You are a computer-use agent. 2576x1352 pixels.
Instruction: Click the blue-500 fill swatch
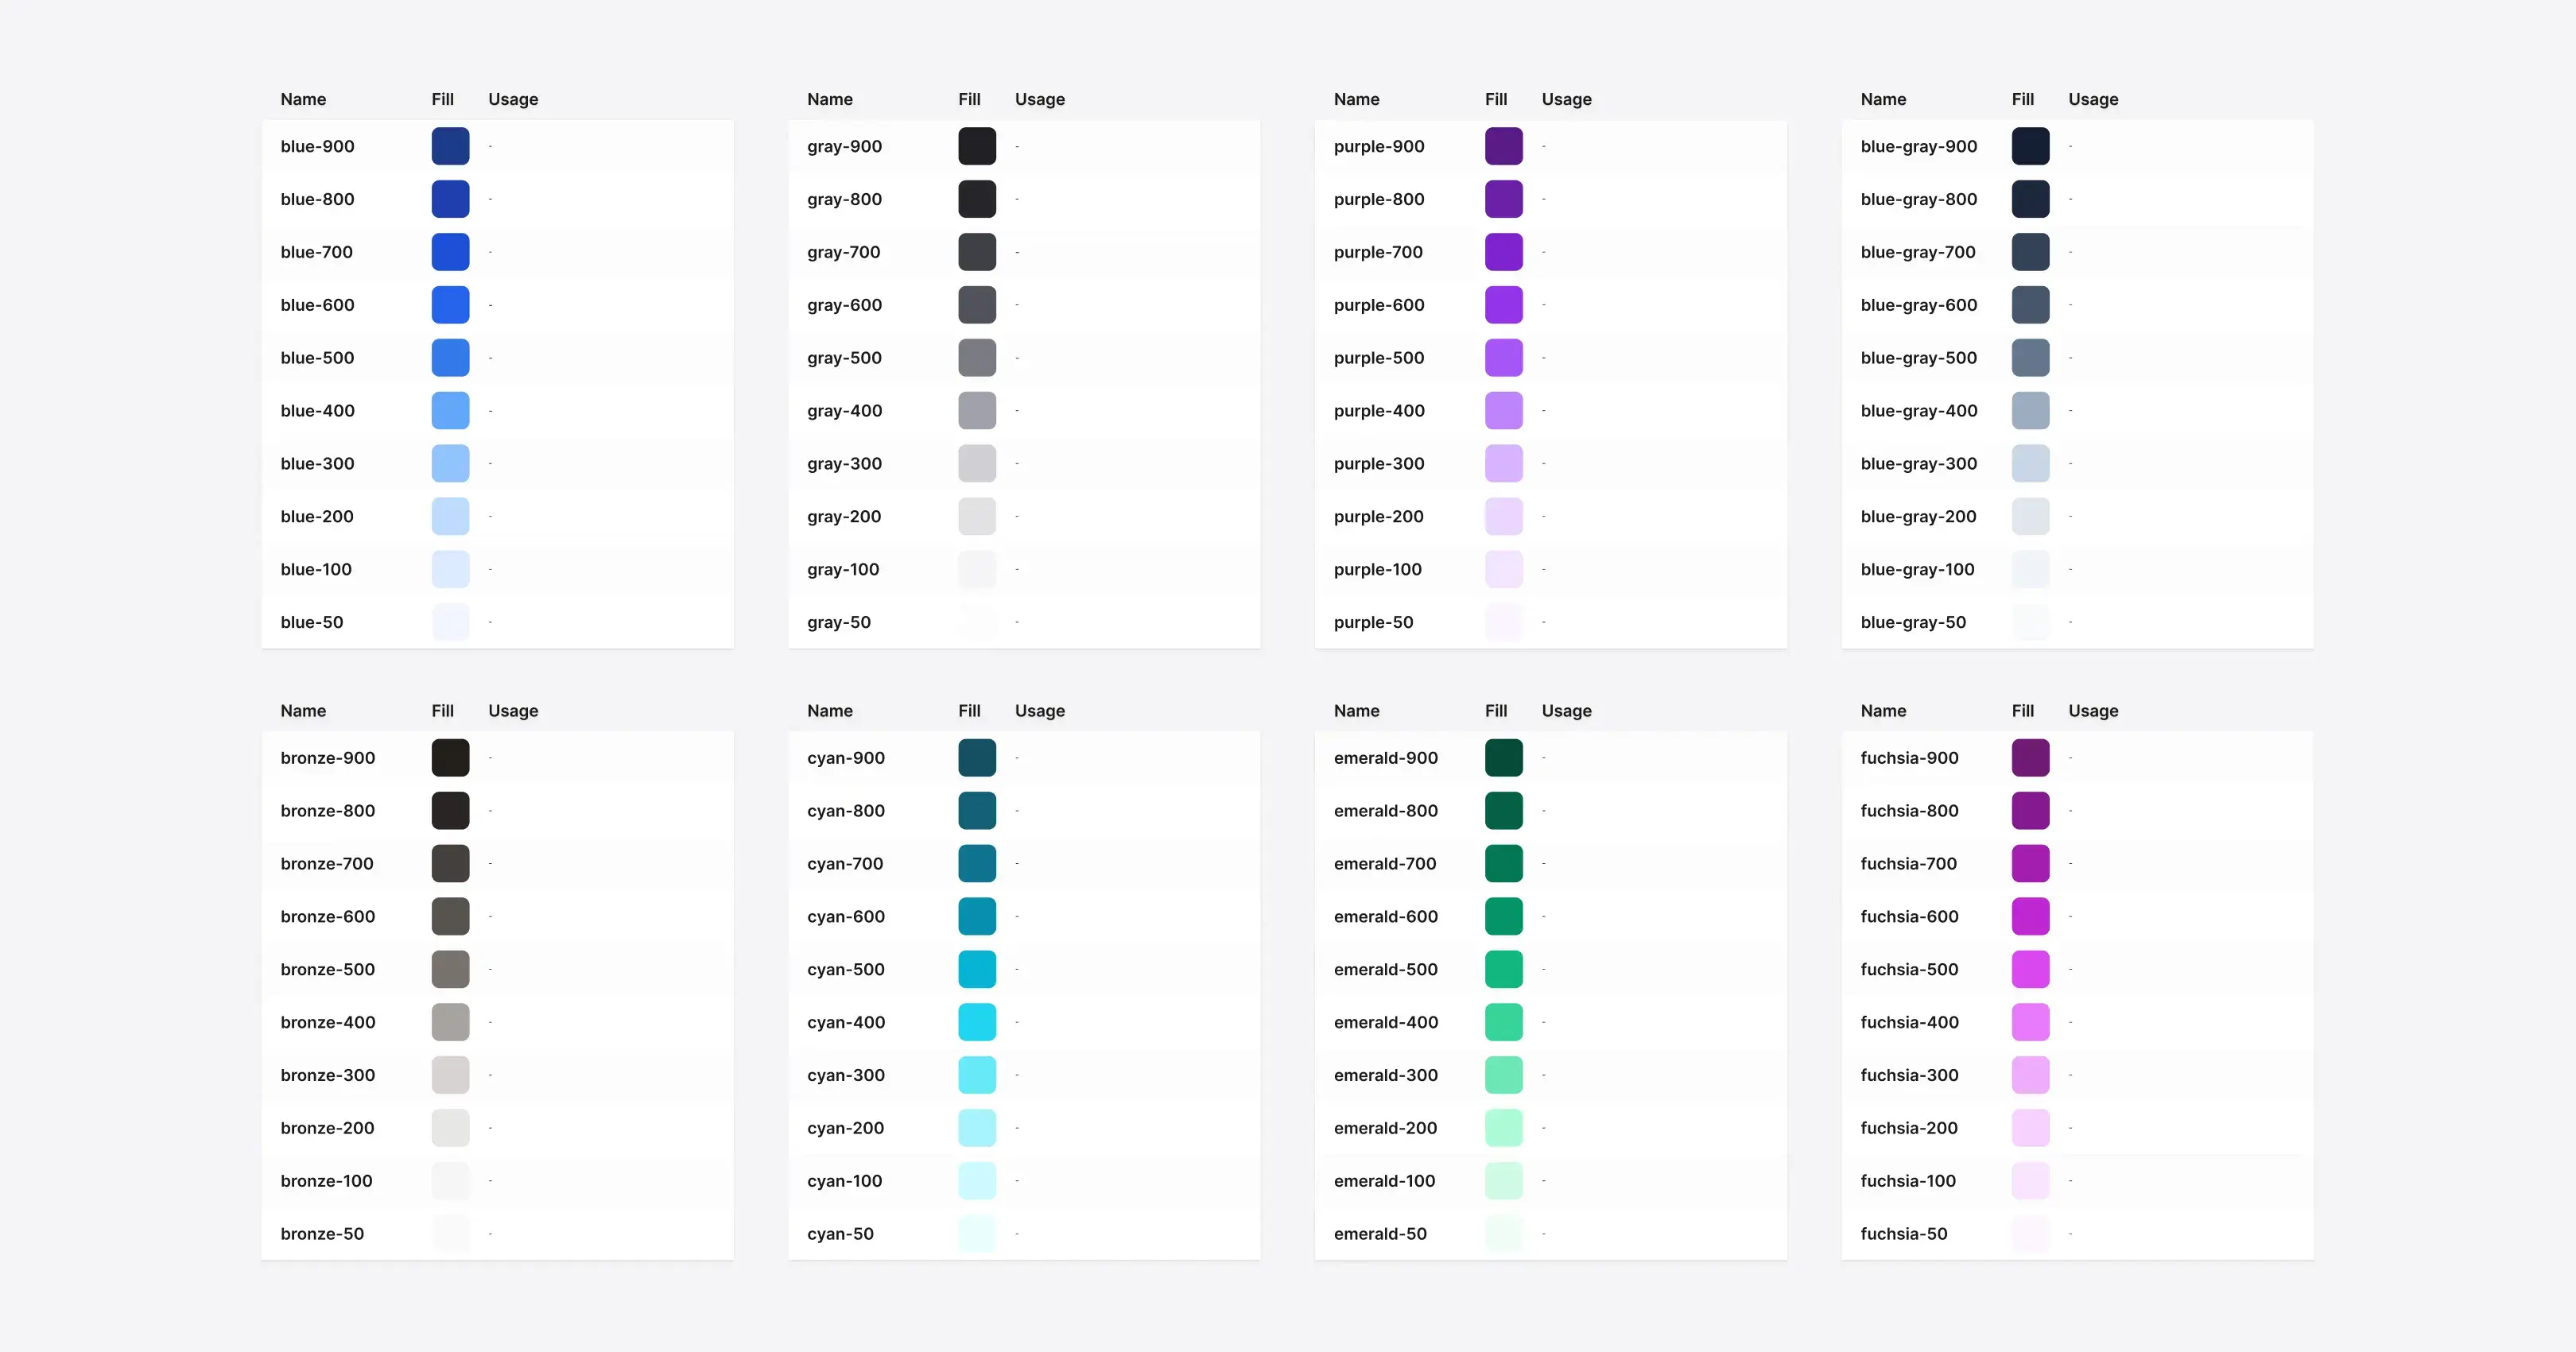coord(451,357)
